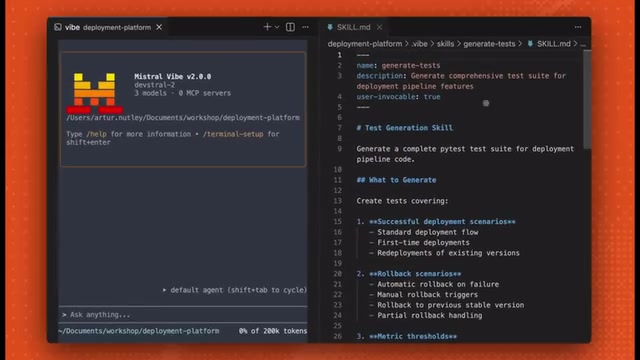This screenshot has width=640, height=360.
Task: Click line number 1 in editor gutter
Action: [x=339, y=55]
